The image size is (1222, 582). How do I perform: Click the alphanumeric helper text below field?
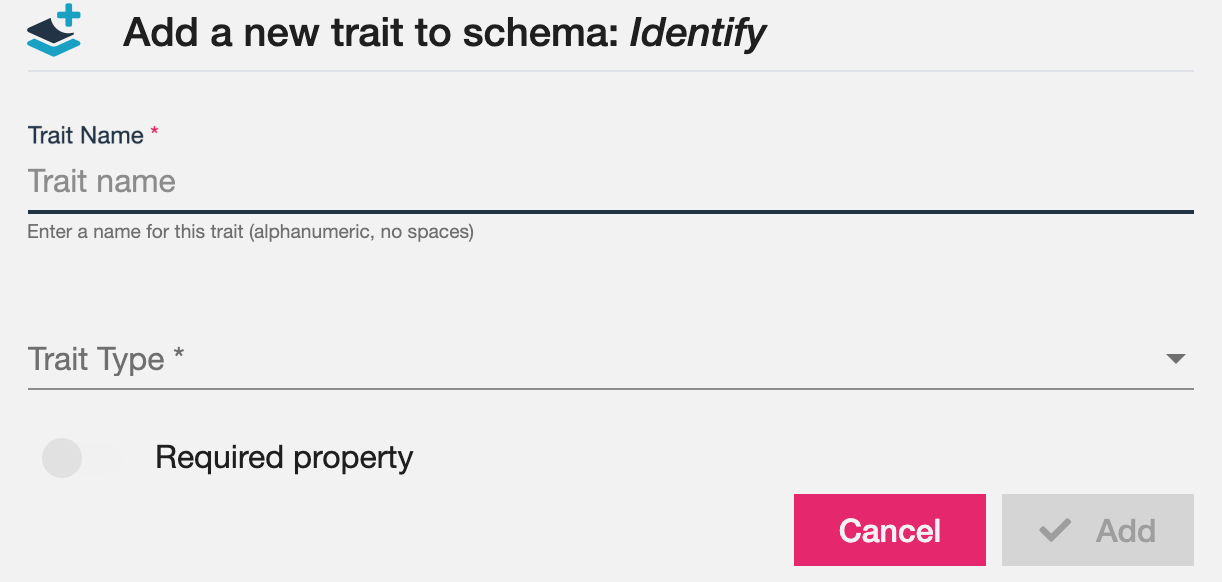(x=251, y=232)
